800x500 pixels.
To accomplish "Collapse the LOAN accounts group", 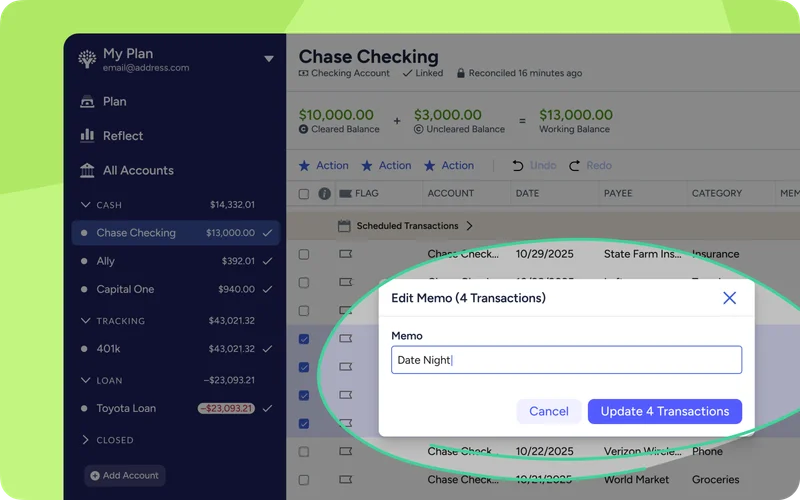I will pyautogui.click(x=85, y=380).
